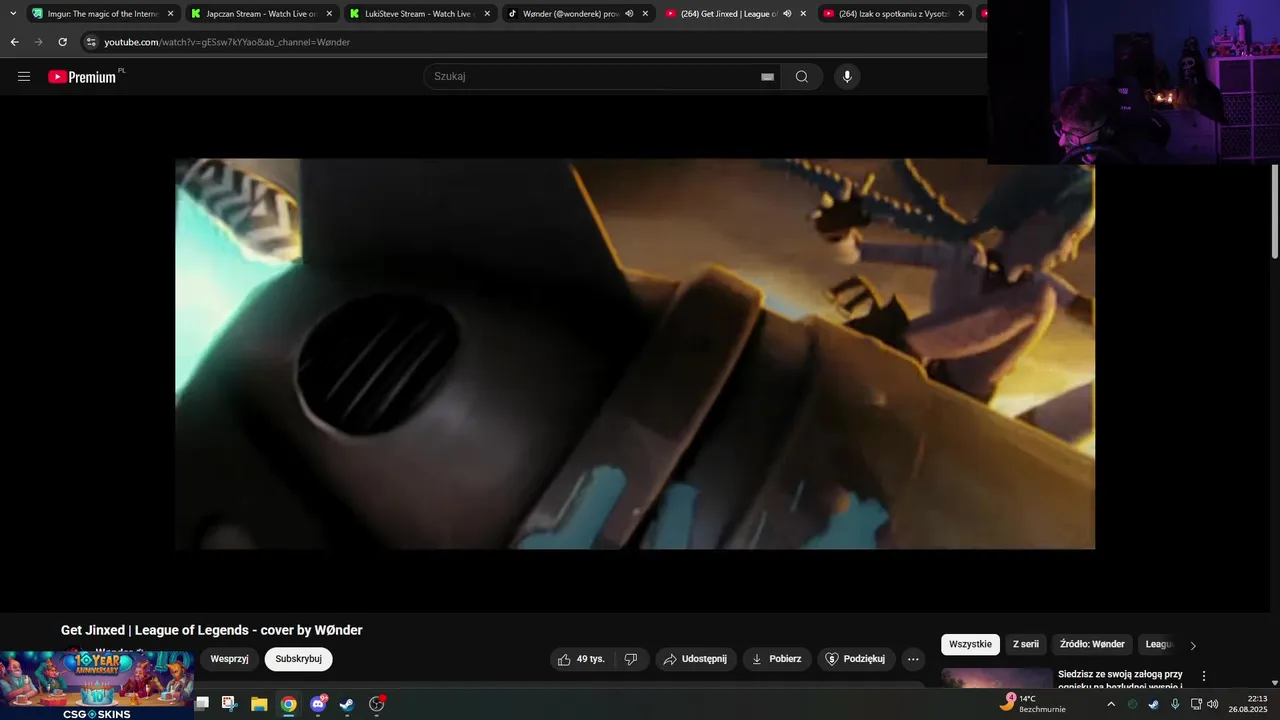This screenshot has height=720, width=1280.
Task: Open File Explorer from taskbar
Action: 259,704
